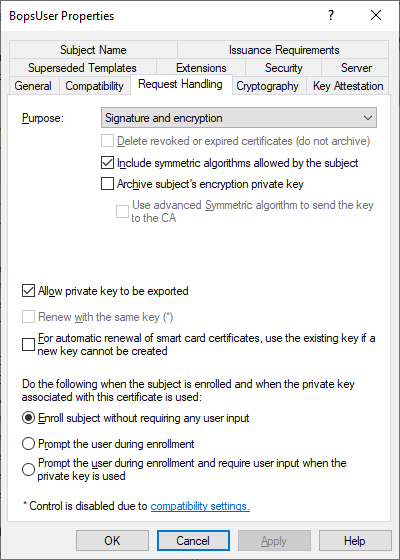Image resolution: width=400 pixels, height=560 pixels.
Task: Open the Superseded Templates tab
Action: point(82,68)
